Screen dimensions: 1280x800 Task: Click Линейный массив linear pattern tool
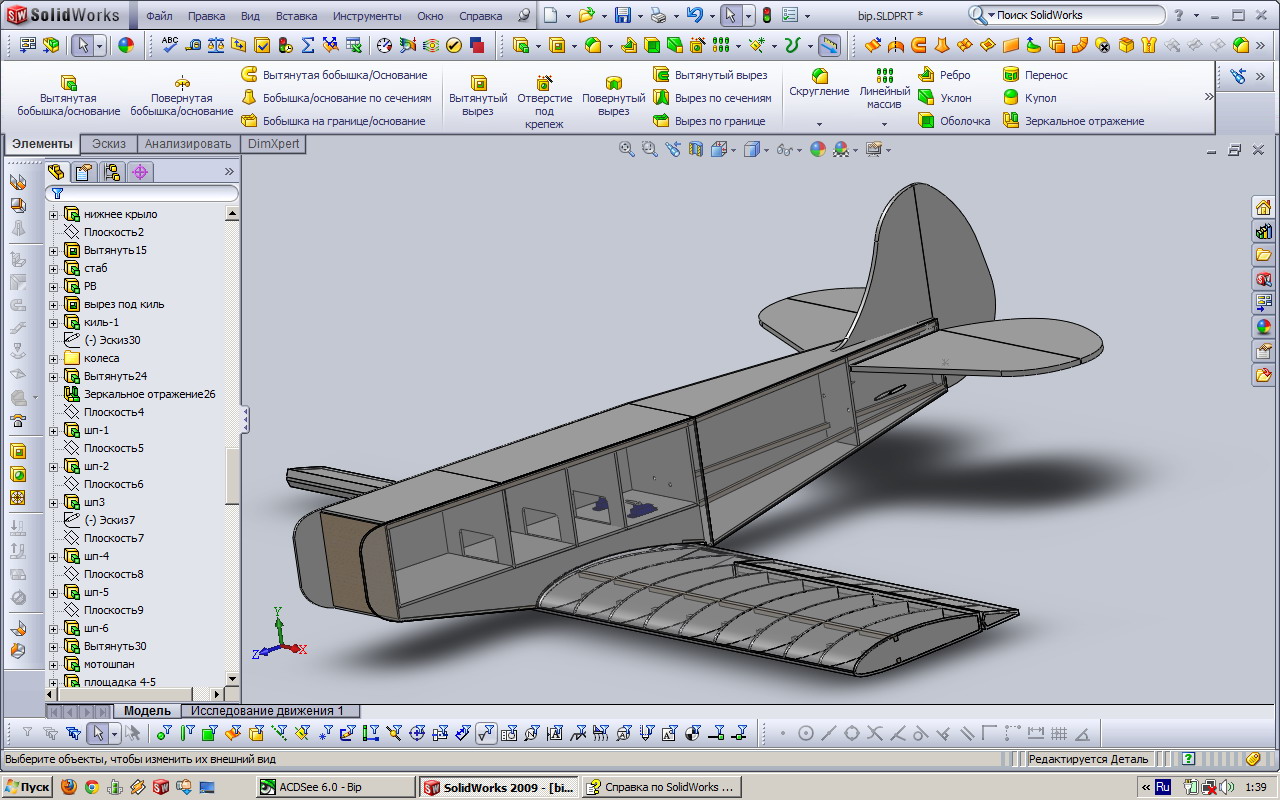pyautogui.click(x=884, y=89)
